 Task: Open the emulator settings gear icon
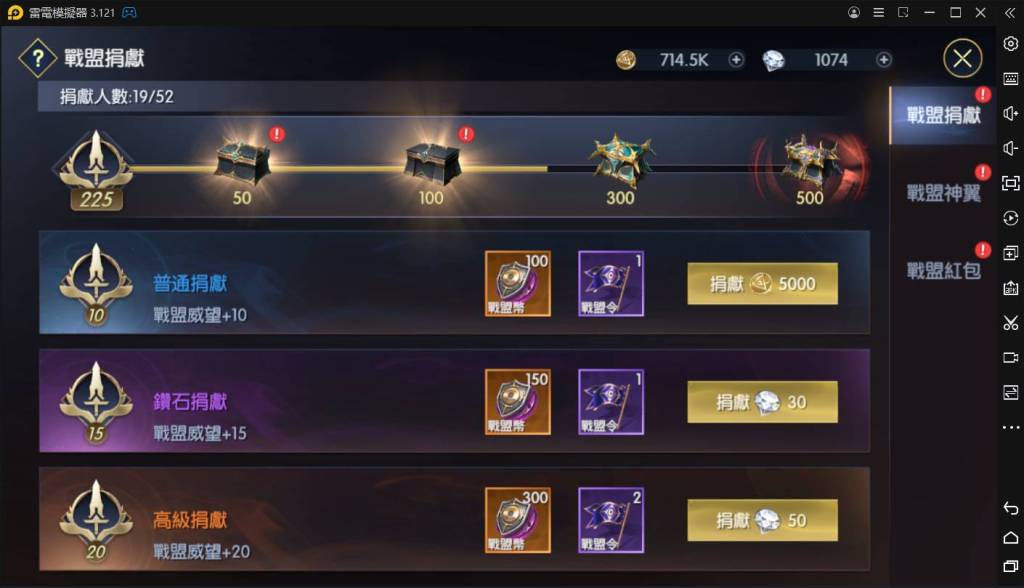[x=1010, y=44]
